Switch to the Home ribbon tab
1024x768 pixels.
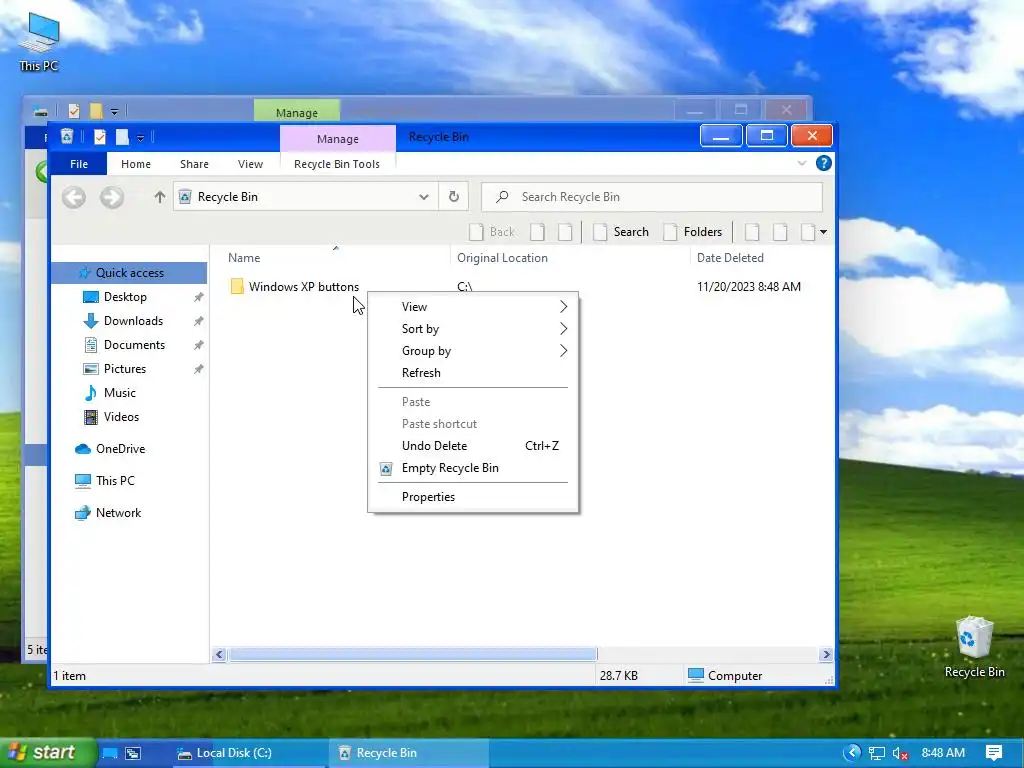click(136, 164)
